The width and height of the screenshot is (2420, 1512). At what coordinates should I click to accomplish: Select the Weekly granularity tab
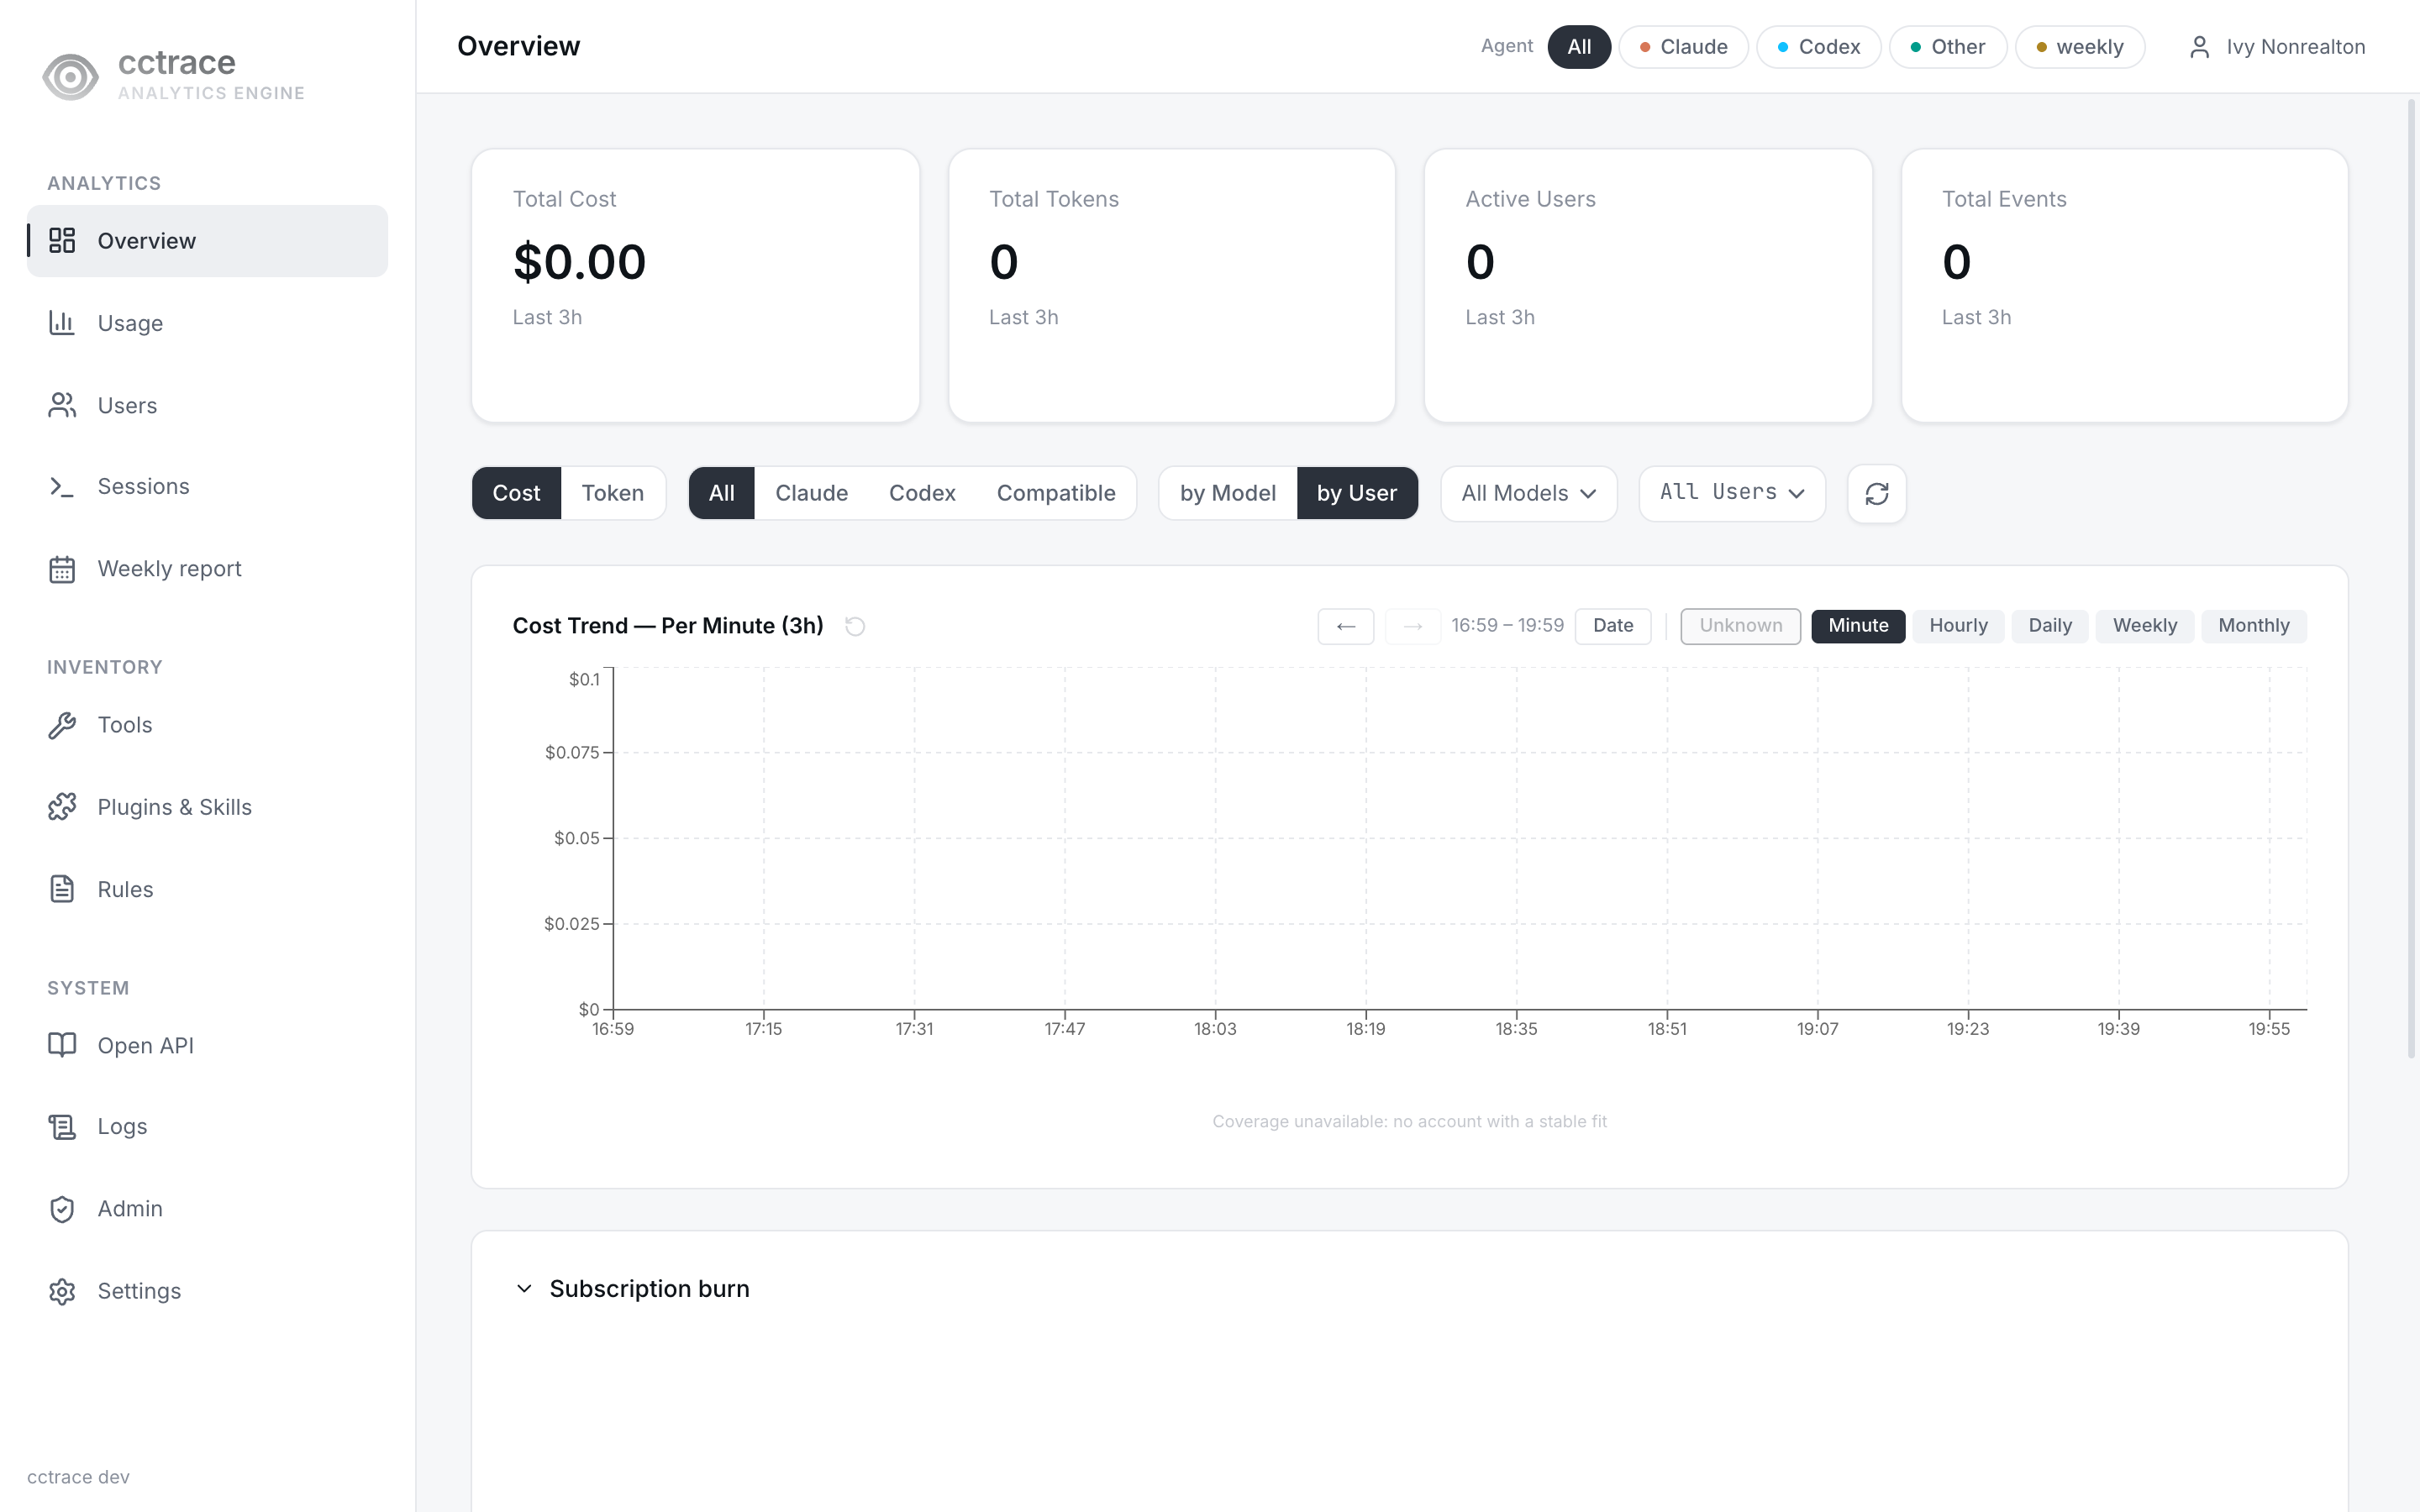click(2144, 626)
